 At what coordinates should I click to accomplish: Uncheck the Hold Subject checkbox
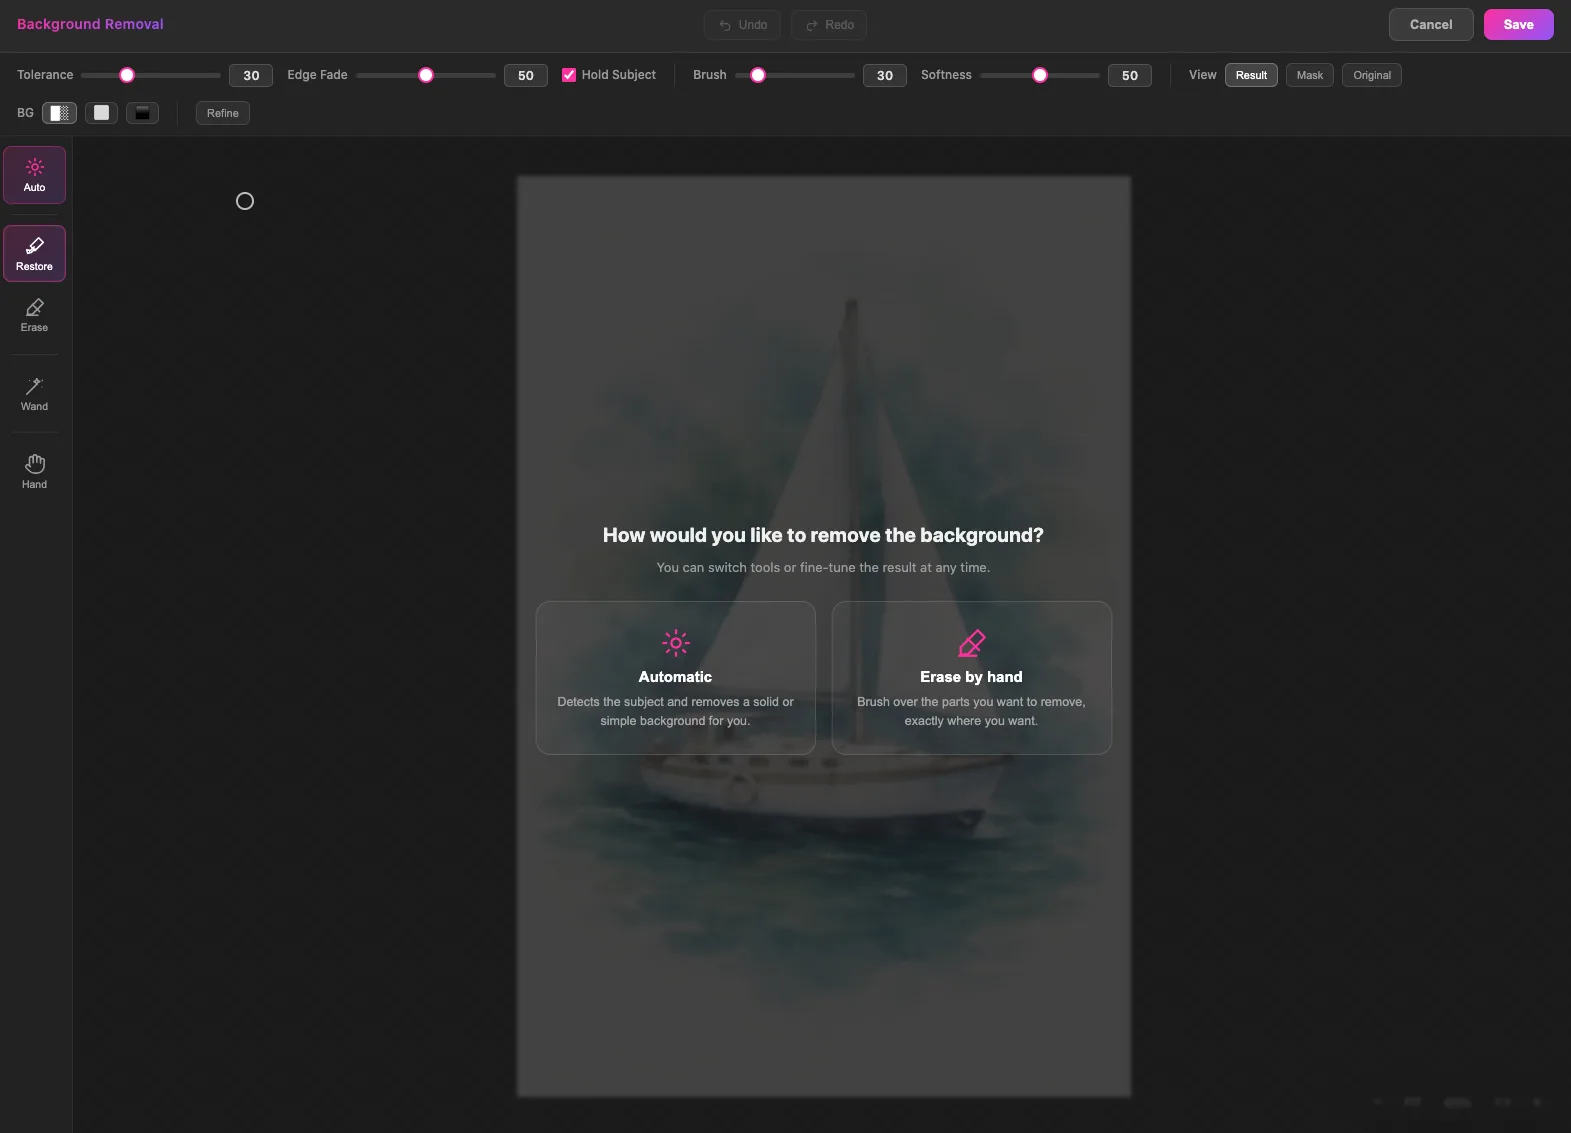[569, 75]
